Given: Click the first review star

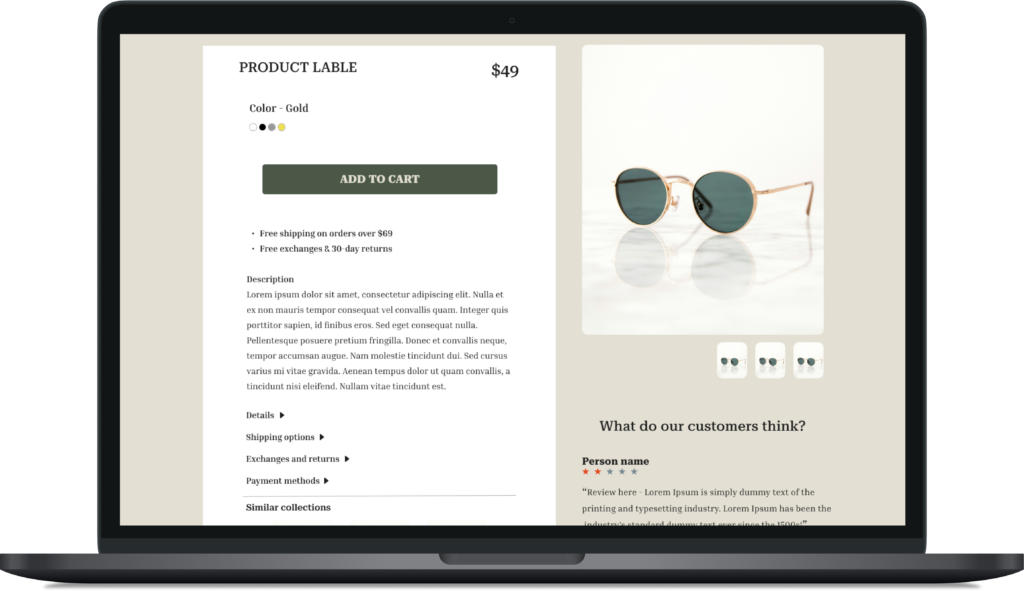Looking at the screenshot, I should tap(585, 471).
